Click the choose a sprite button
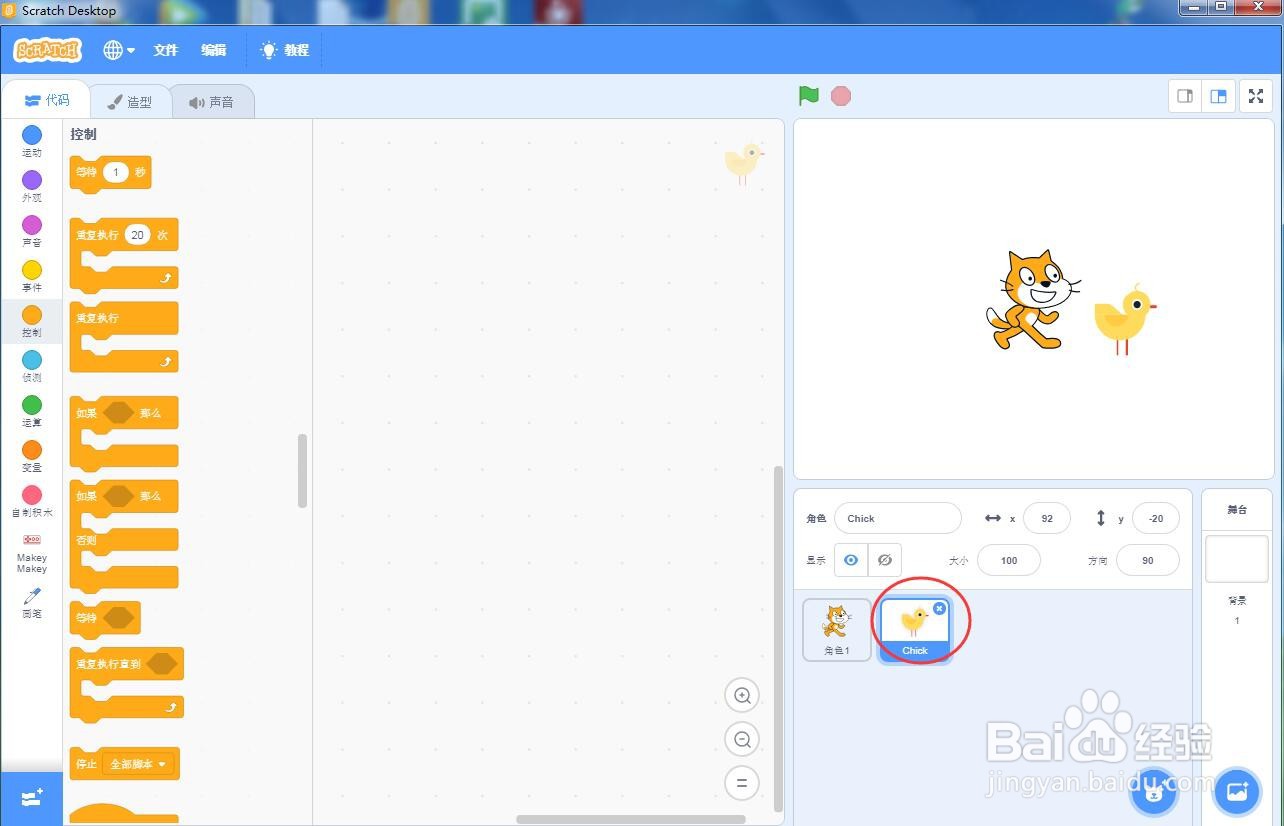The height and width of the screenshot is (826, 1284). [1154, 794]
